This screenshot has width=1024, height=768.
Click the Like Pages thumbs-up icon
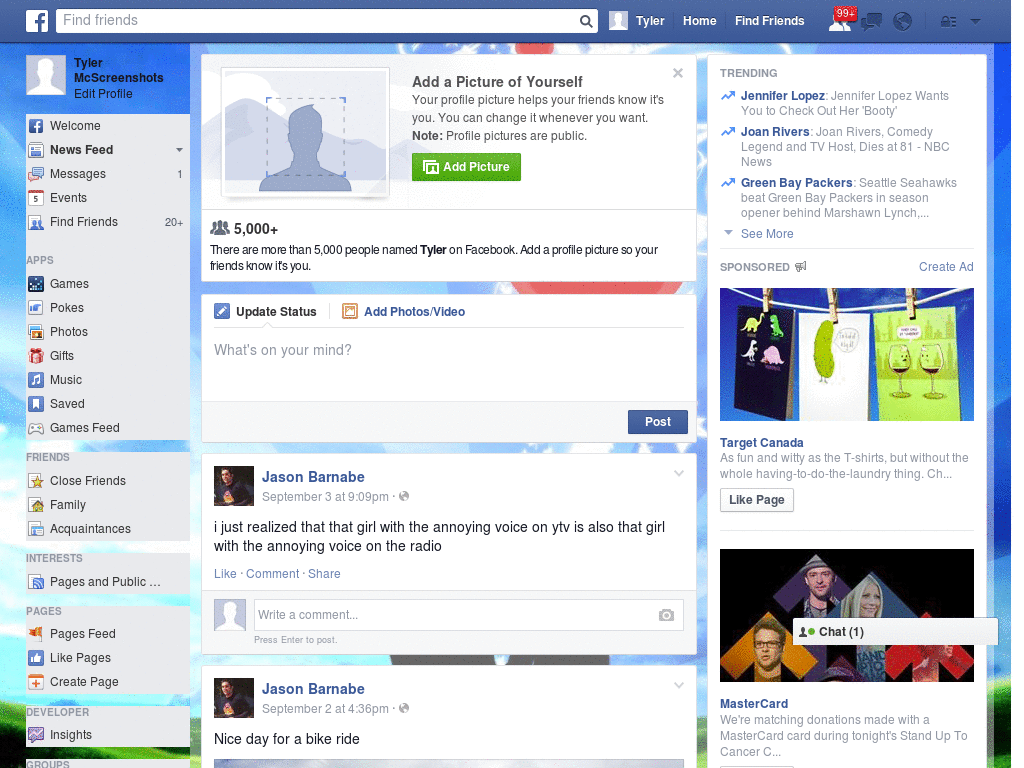click(x=36, y=658)
